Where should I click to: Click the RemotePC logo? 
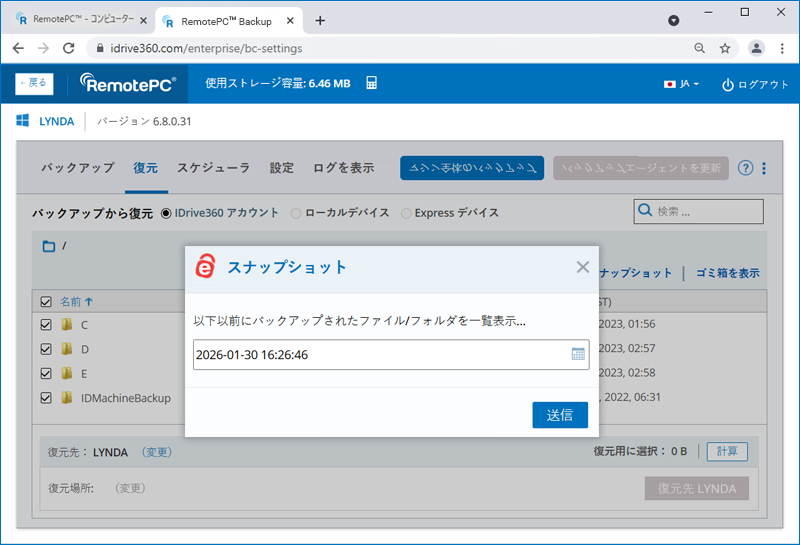[128, 83]
